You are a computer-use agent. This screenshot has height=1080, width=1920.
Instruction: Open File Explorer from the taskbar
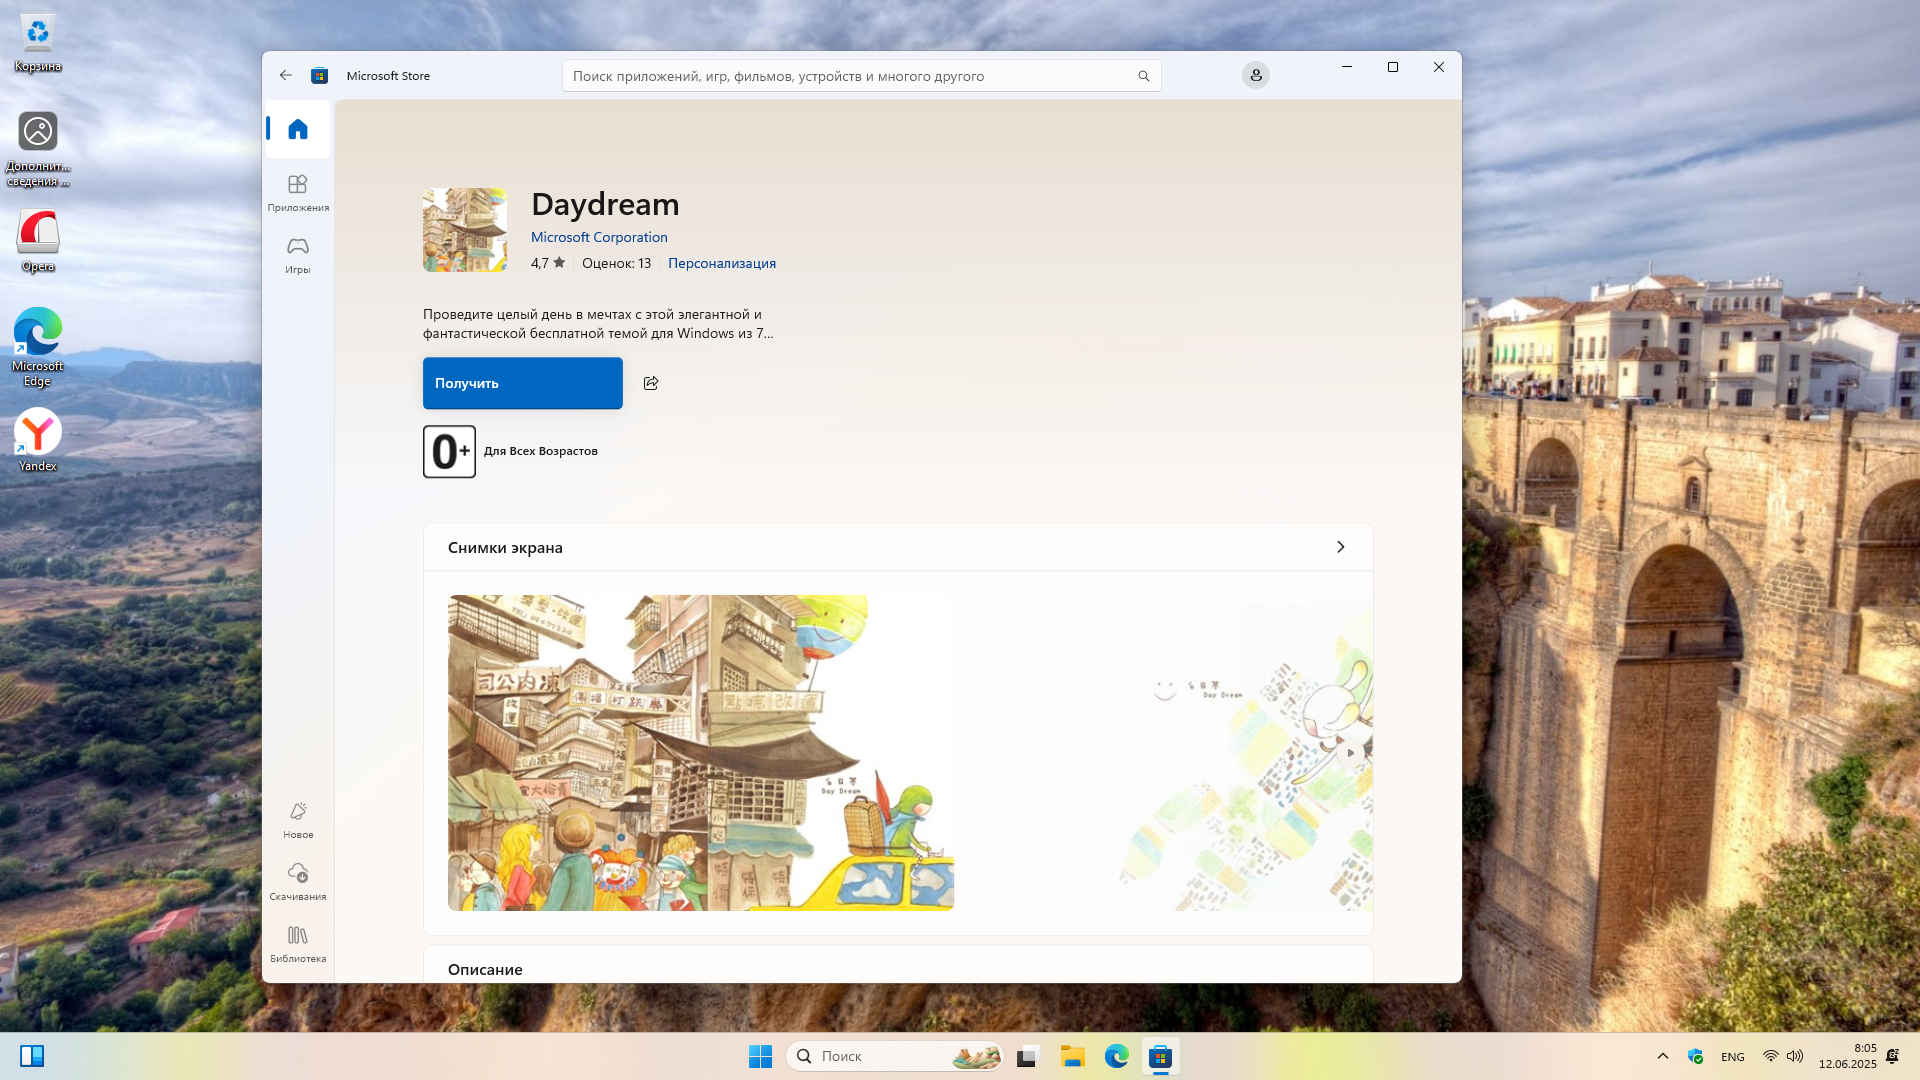pyautogui.click(x=1072, y=1056)
